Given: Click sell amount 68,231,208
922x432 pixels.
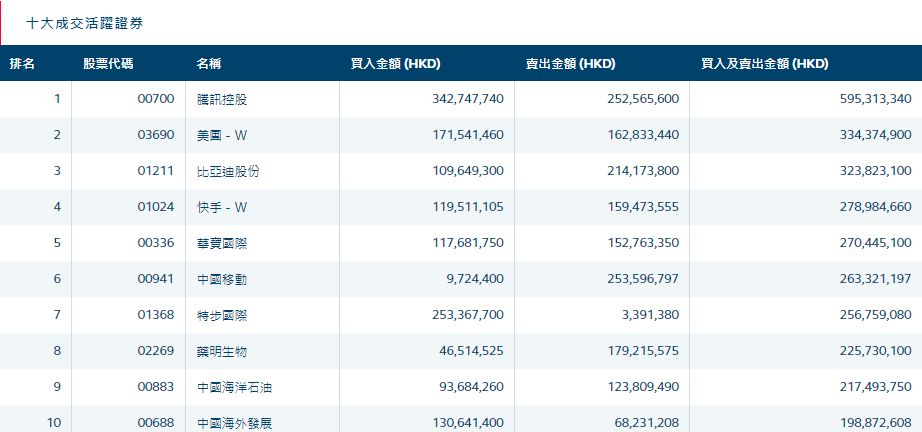Looking at the screenshot, I should [647, 423].
